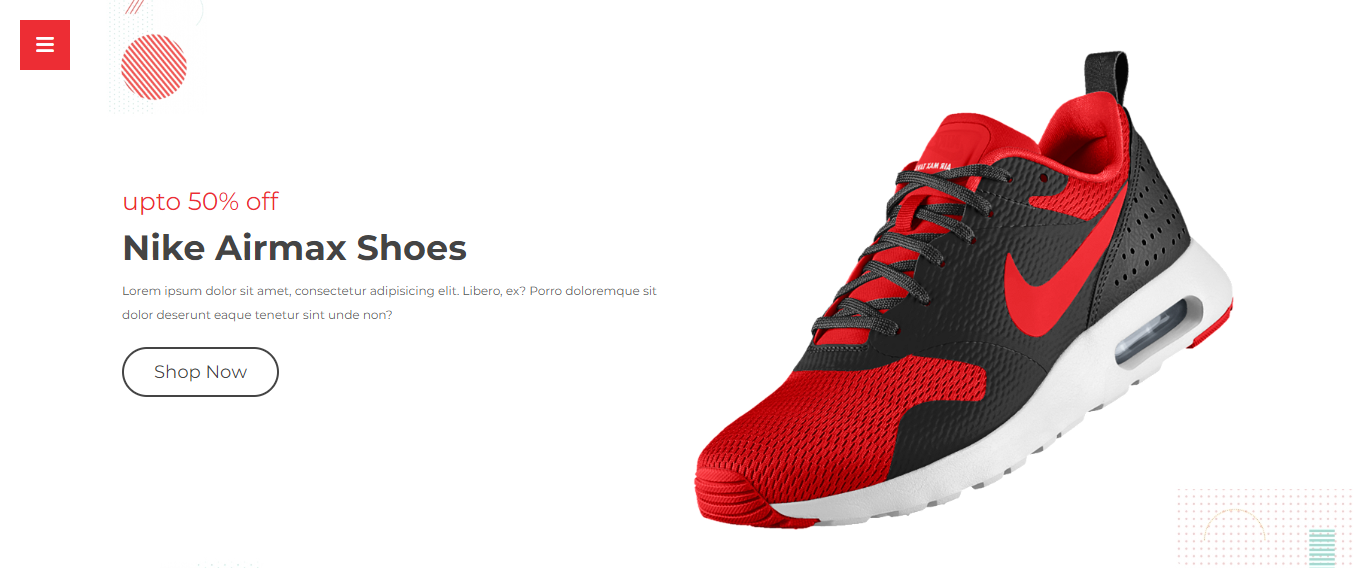This screenshot has width=1353, height=568.
Task: Click the upto 50% off text
Action: point(200,201)
